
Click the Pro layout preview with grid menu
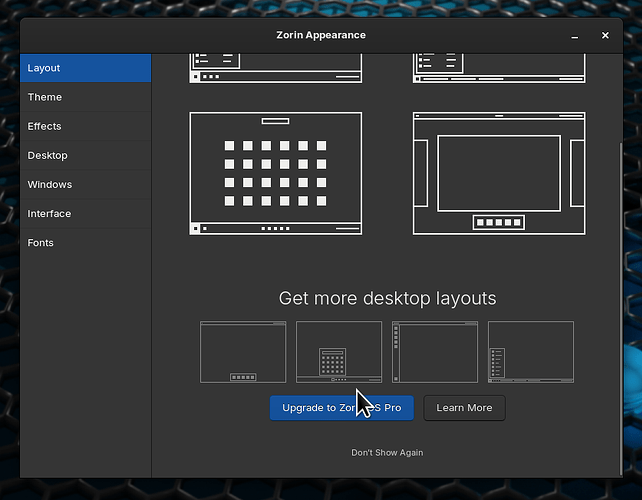coord(339,352)
